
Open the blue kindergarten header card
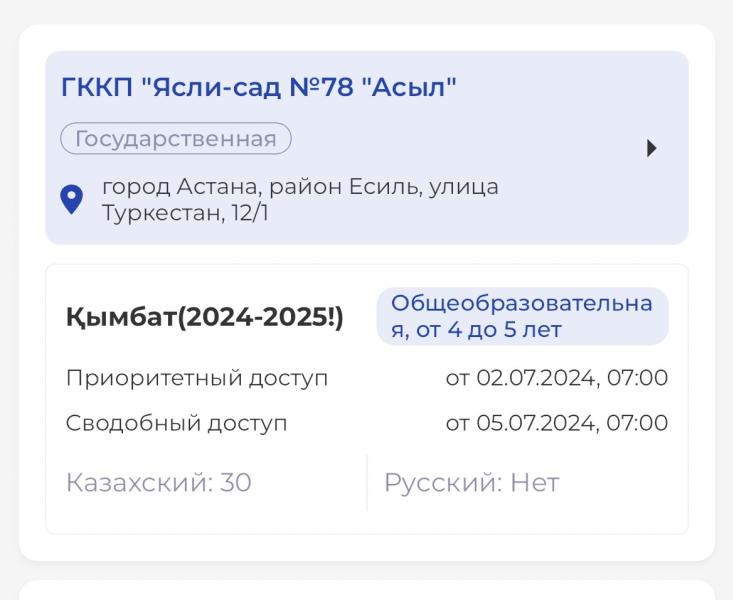[x=367, y=148]
